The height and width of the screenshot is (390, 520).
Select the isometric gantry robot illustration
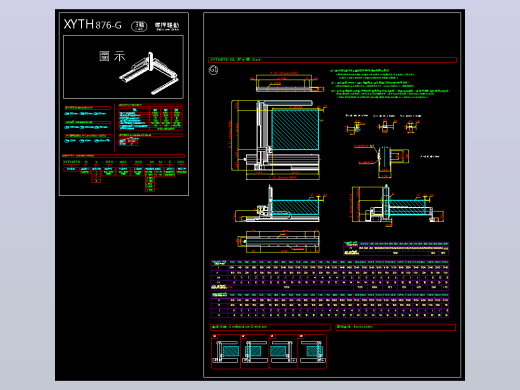coord(149,73)
